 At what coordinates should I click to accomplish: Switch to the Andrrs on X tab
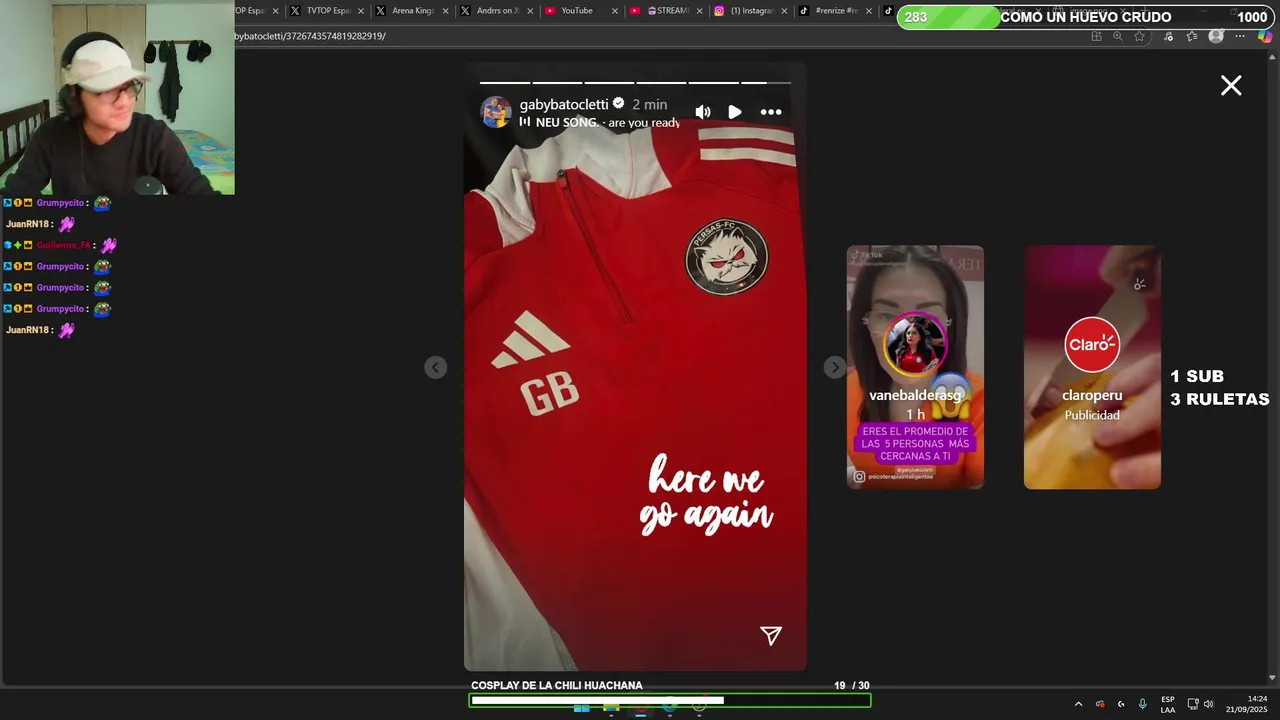pos(498,11)
